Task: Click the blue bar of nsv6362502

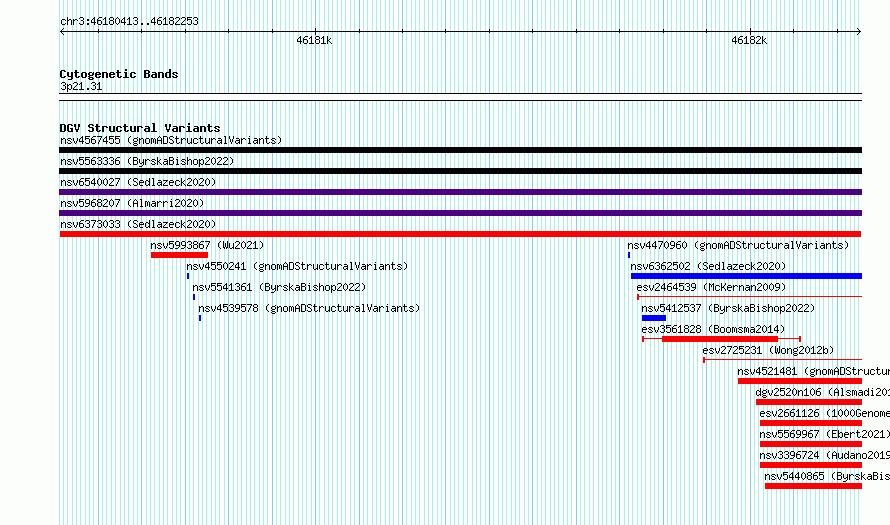Action: [746, 276]
